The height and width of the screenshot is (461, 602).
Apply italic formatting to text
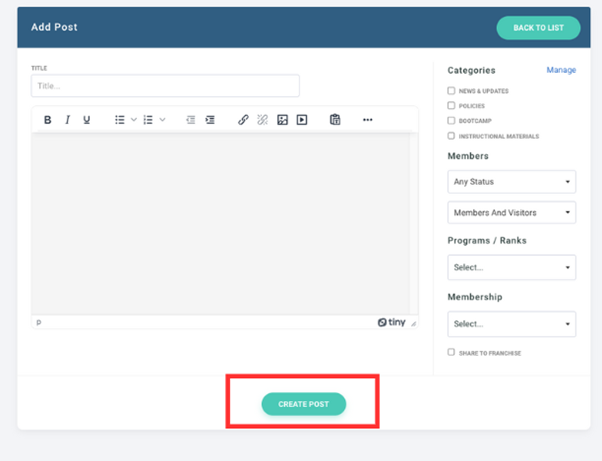(x=67, y=120)
